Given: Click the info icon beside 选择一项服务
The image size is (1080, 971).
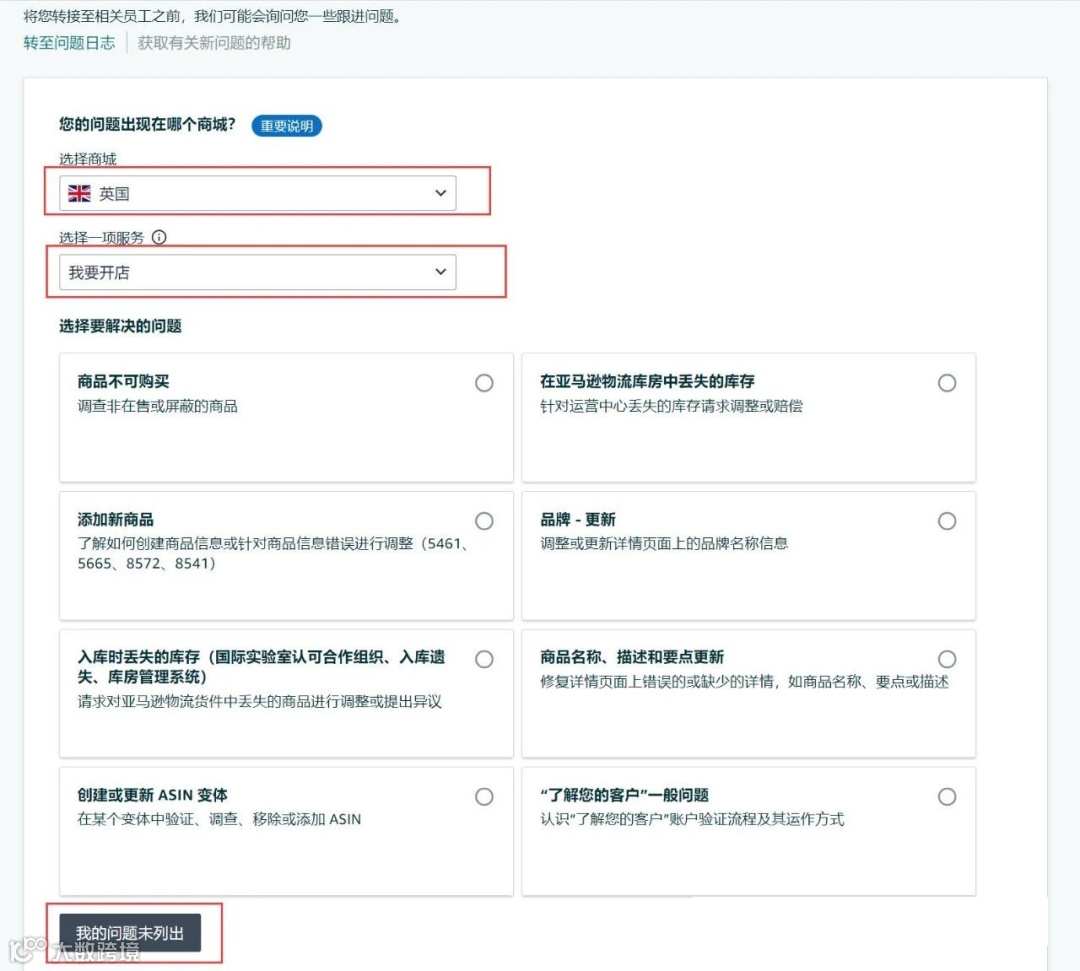Looking at the screenshot, I should click(x=159, y=238).
